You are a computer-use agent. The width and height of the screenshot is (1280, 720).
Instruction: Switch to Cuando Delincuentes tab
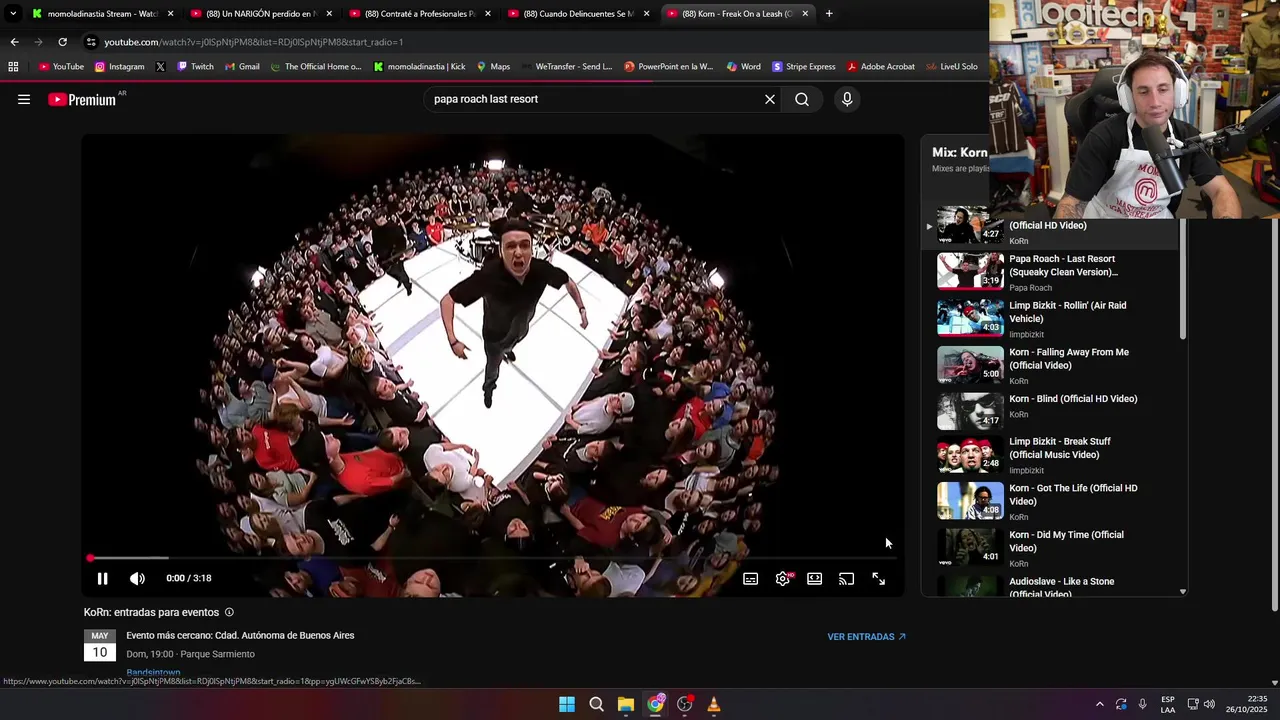pos(578,13)
